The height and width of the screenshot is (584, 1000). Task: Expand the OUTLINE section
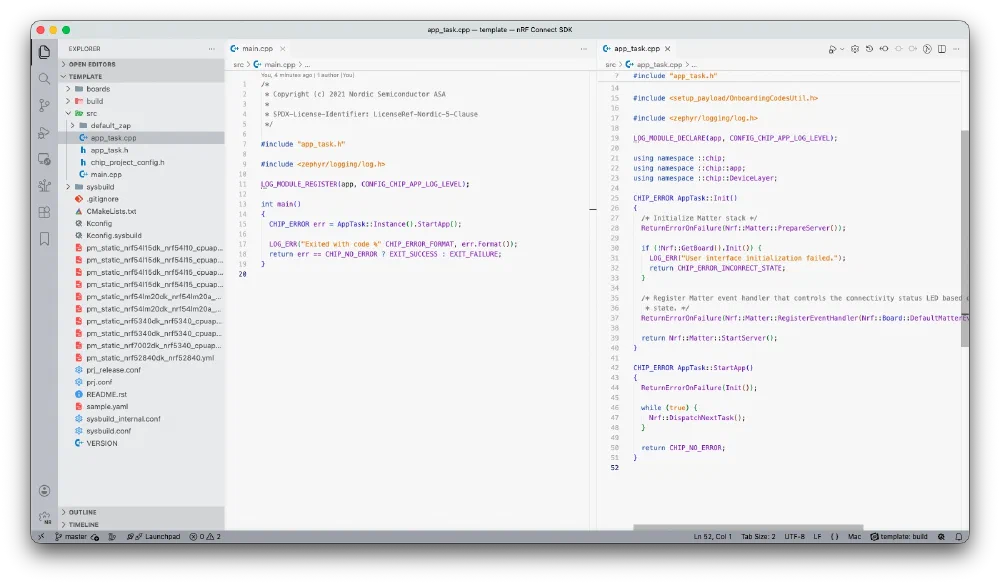pos(83,512)
